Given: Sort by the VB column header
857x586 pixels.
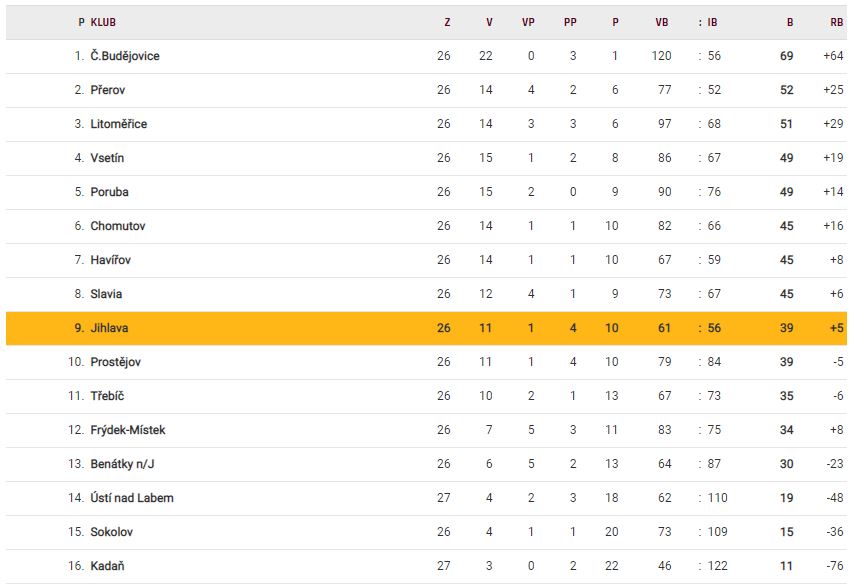Looking at the screenshot, I should (662, 22).
